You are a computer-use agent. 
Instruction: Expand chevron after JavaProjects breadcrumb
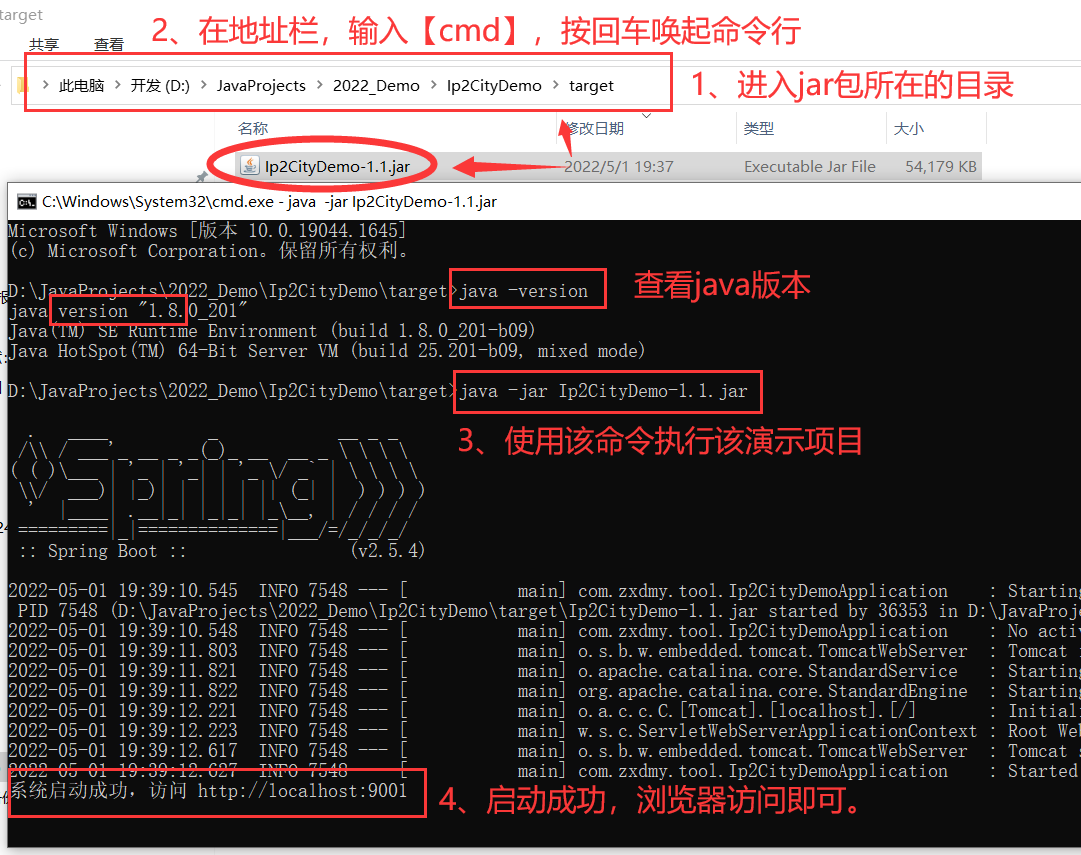319,85
